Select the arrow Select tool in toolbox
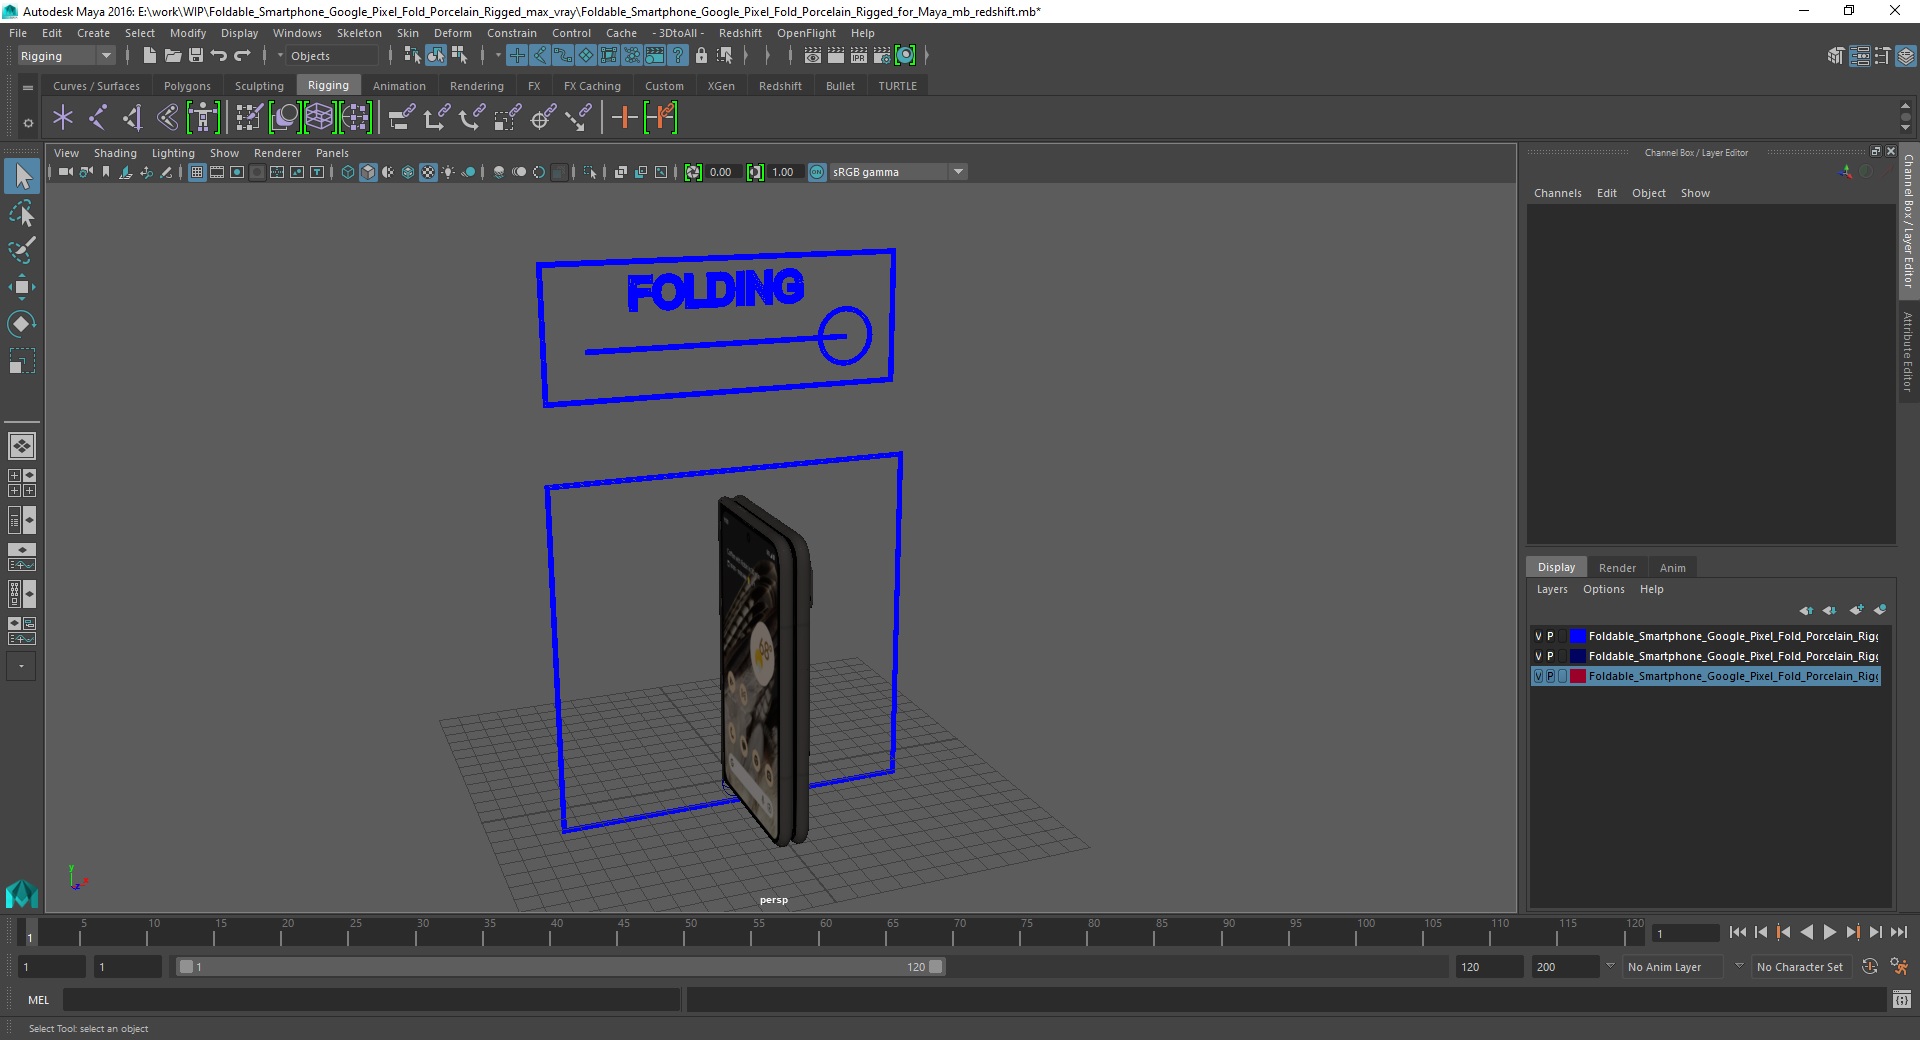The height and width of the screenshot is (1040, 1920). click(x=22, y=177)
